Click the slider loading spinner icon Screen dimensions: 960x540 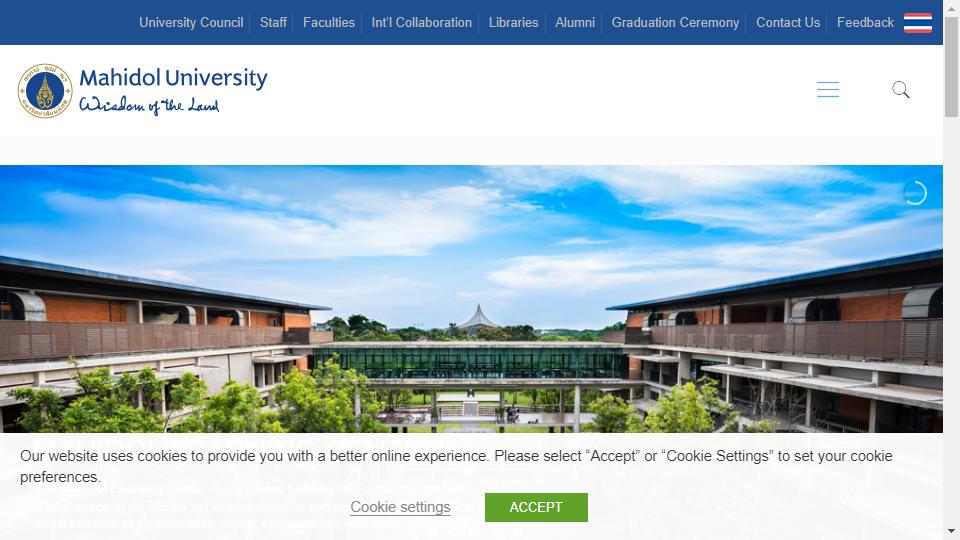[x=915, y=193]
